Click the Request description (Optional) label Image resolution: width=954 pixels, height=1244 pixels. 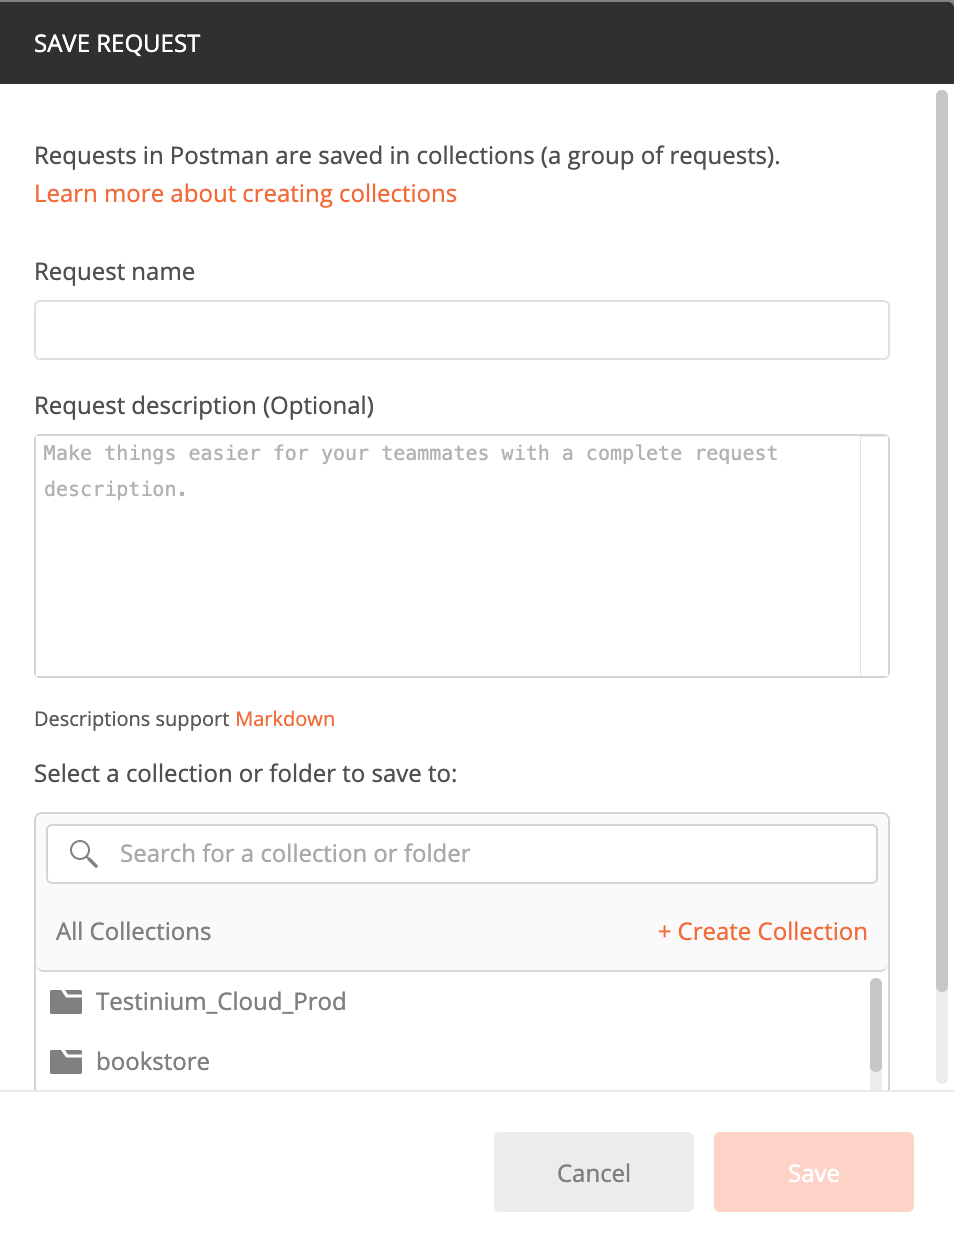(204, 406)
